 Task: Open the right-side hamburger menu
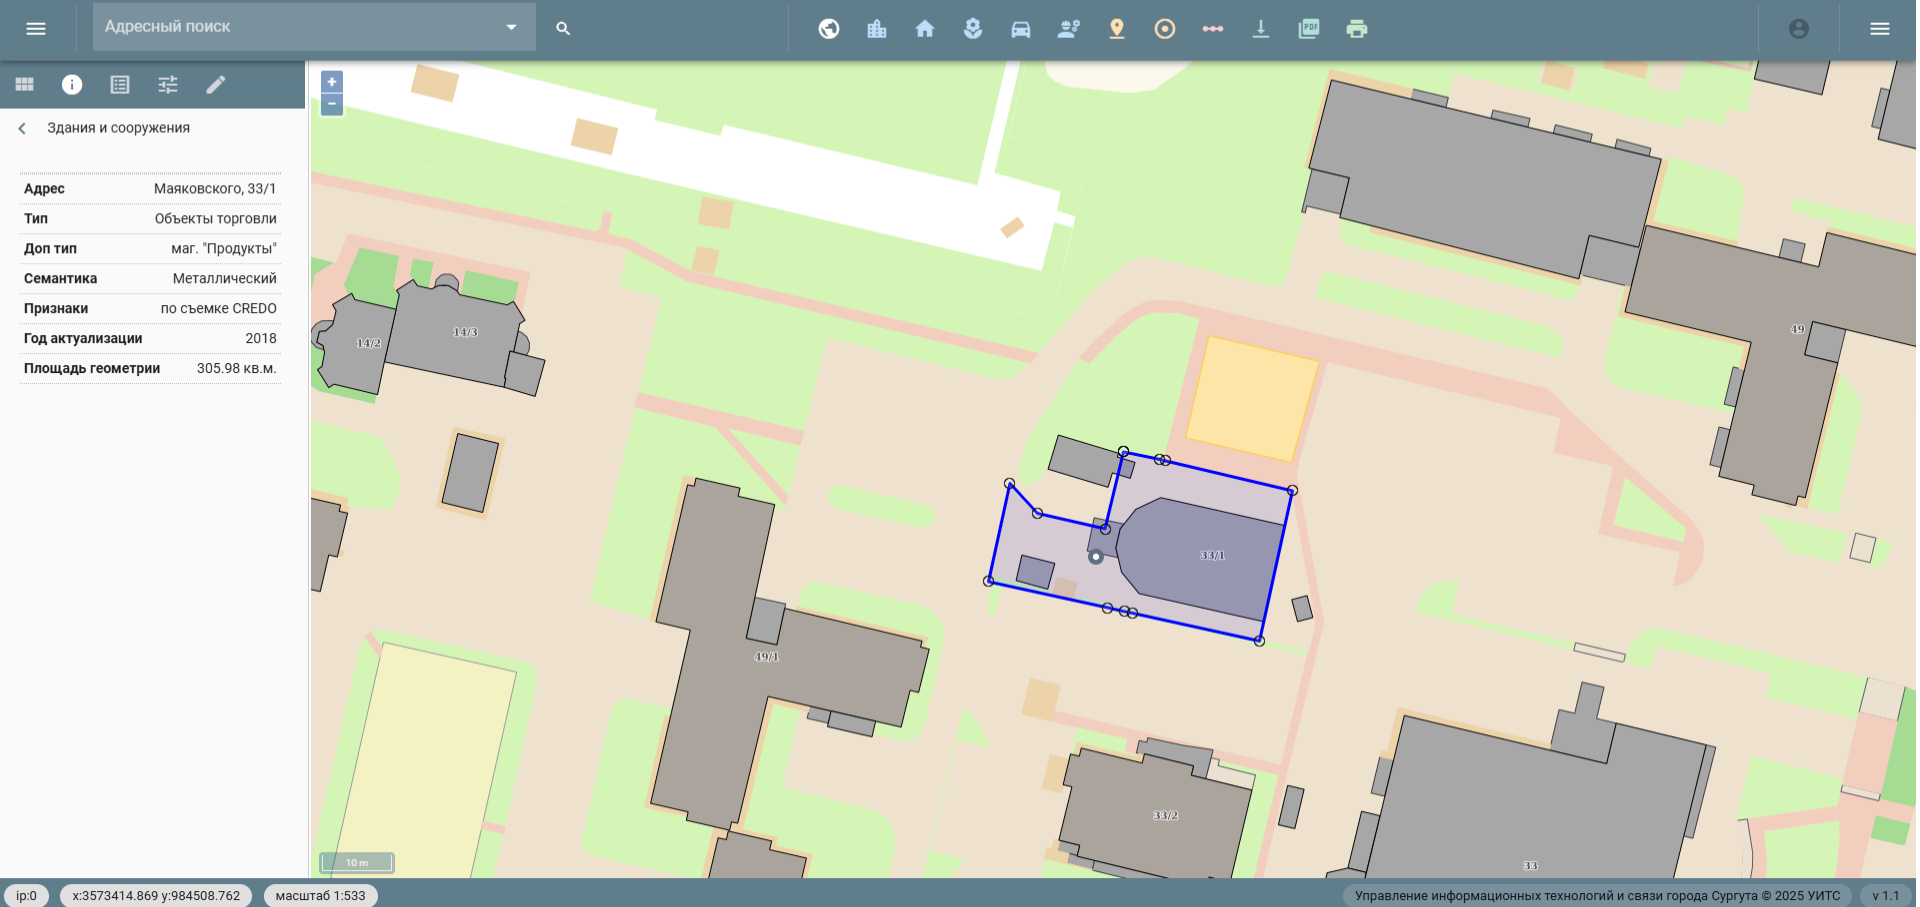click(x=1880, y=29)
